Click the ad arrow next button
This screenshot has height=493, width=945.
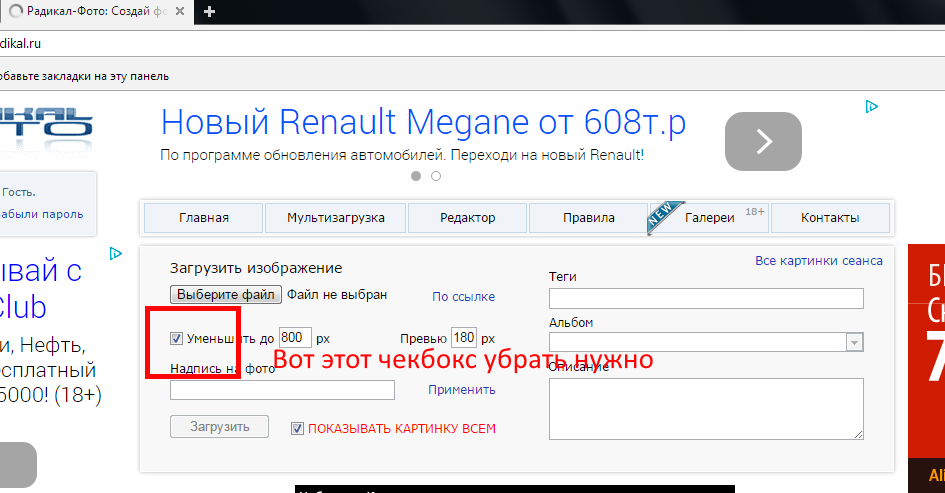[763, 141]
